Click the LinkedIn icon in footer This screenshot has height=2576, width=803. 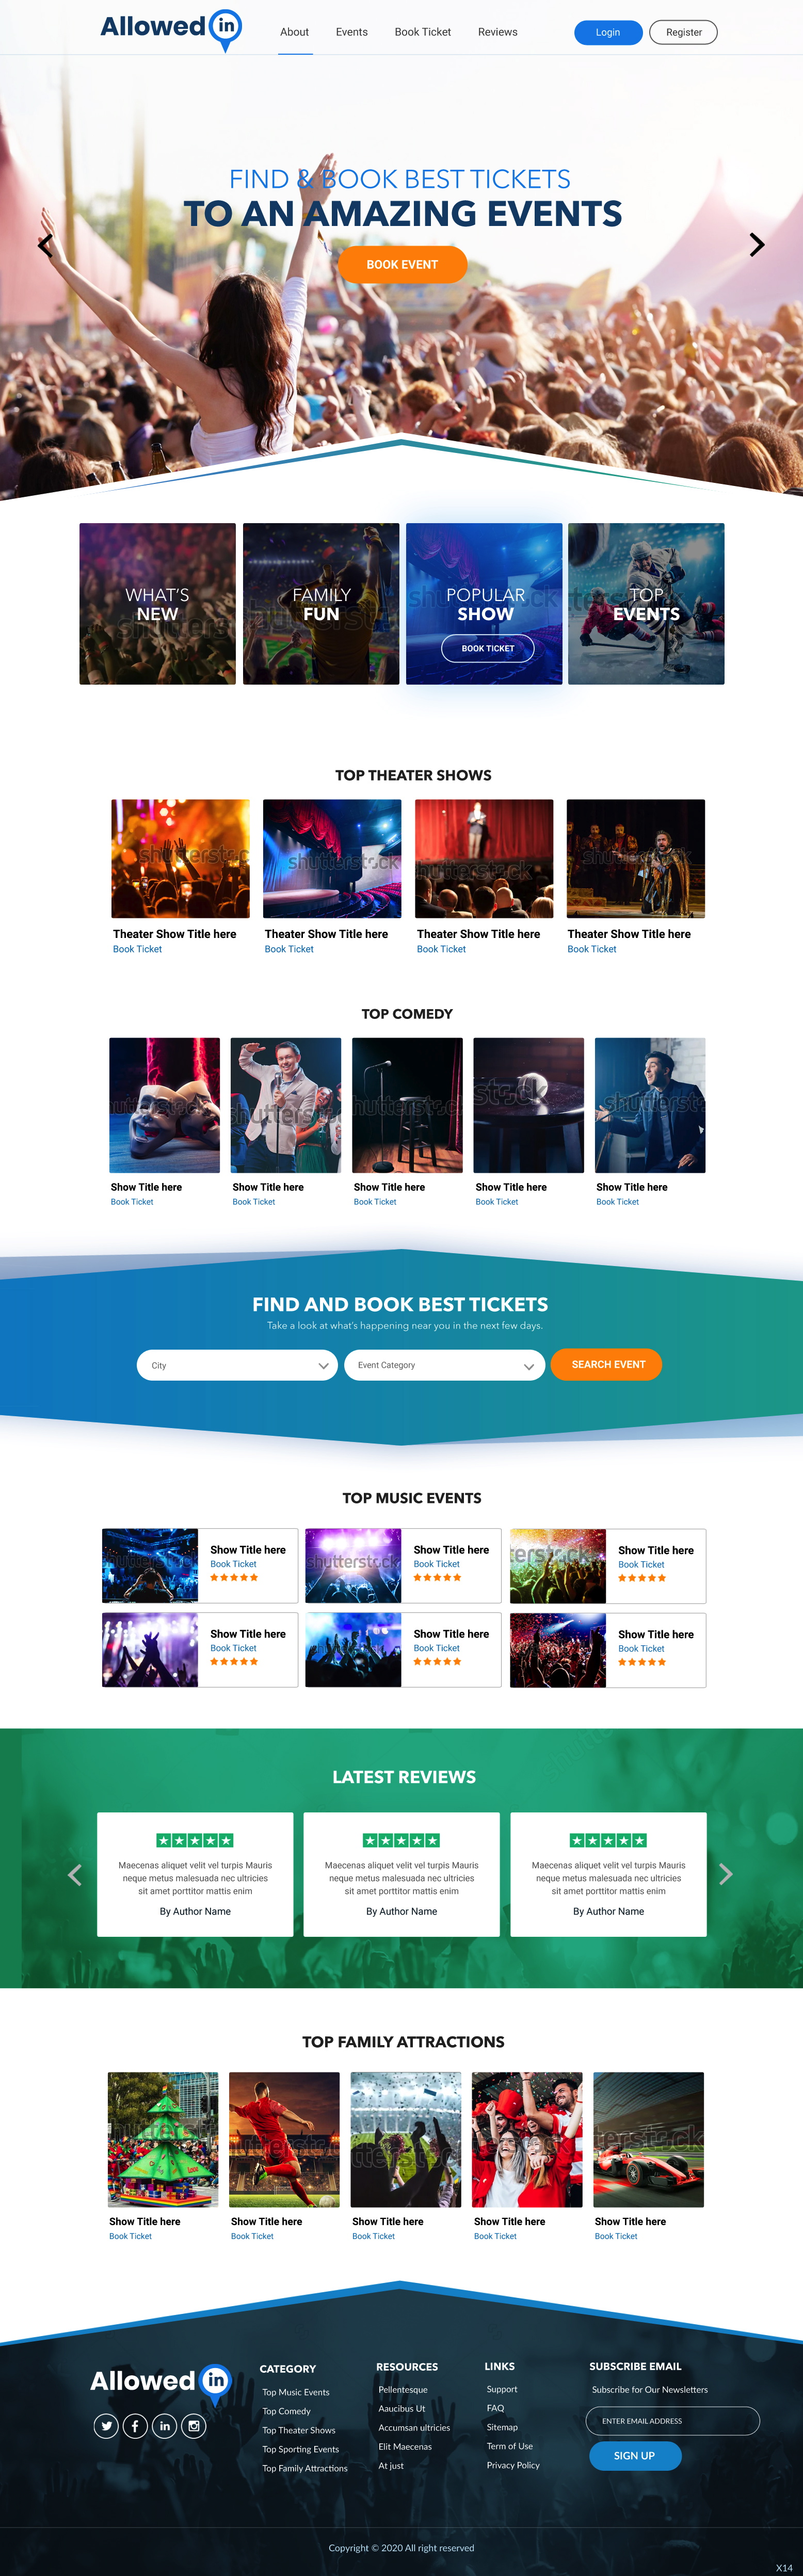click(x=165, y=2426)
